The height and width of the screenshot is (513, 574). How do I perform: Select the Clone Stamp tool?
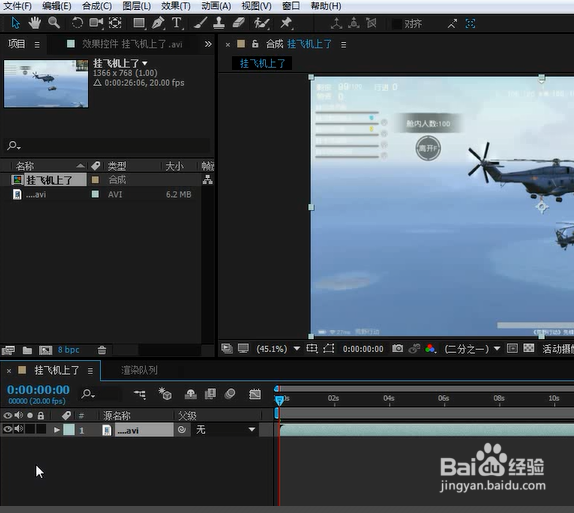(219, 23)
